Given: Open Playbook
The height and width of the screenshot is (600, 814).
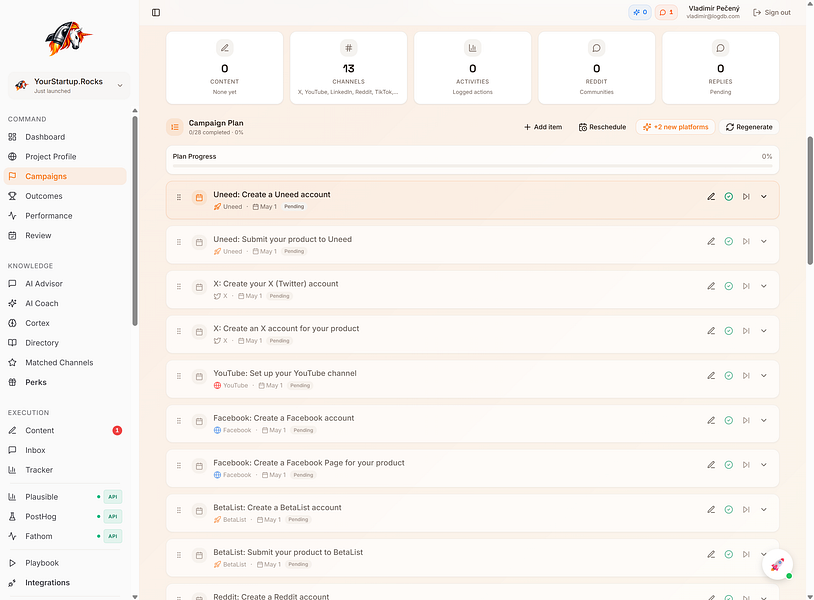Looking at the screenshot, I should [65, 563].
